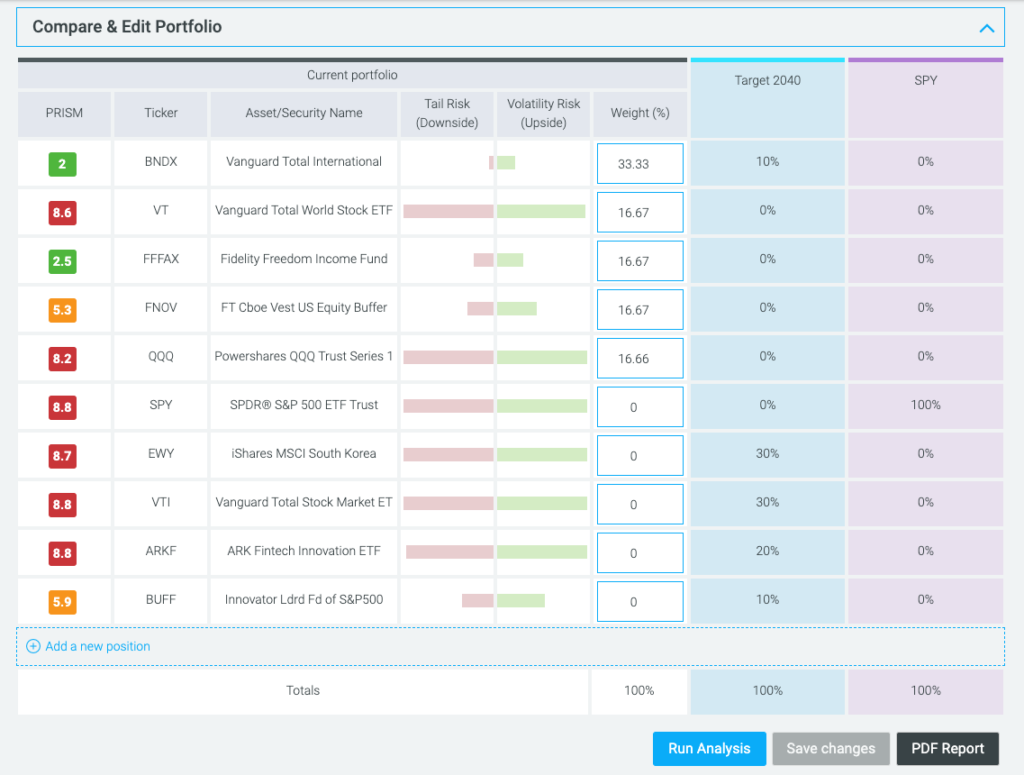The height and width of the screenshot is (775, 1024).
Task: Click the VT tail risk downside bar
Action: 448,211
